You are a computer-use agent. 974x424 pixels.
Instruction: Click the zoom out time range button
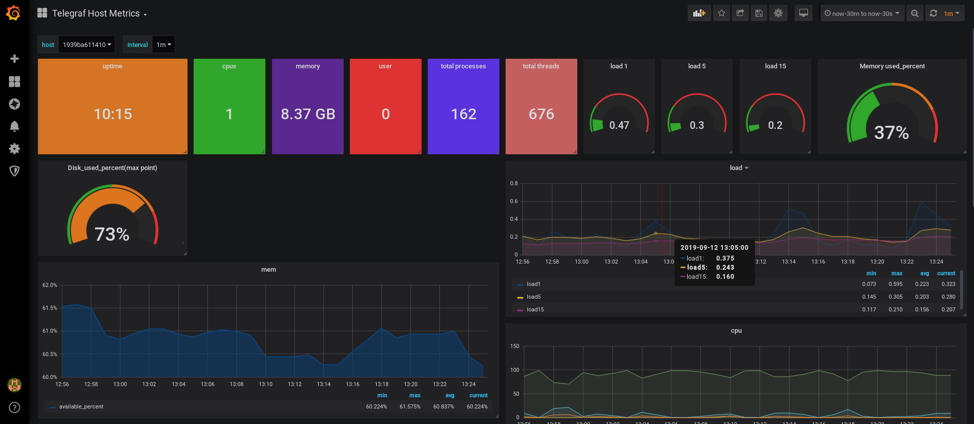(914, 13)
